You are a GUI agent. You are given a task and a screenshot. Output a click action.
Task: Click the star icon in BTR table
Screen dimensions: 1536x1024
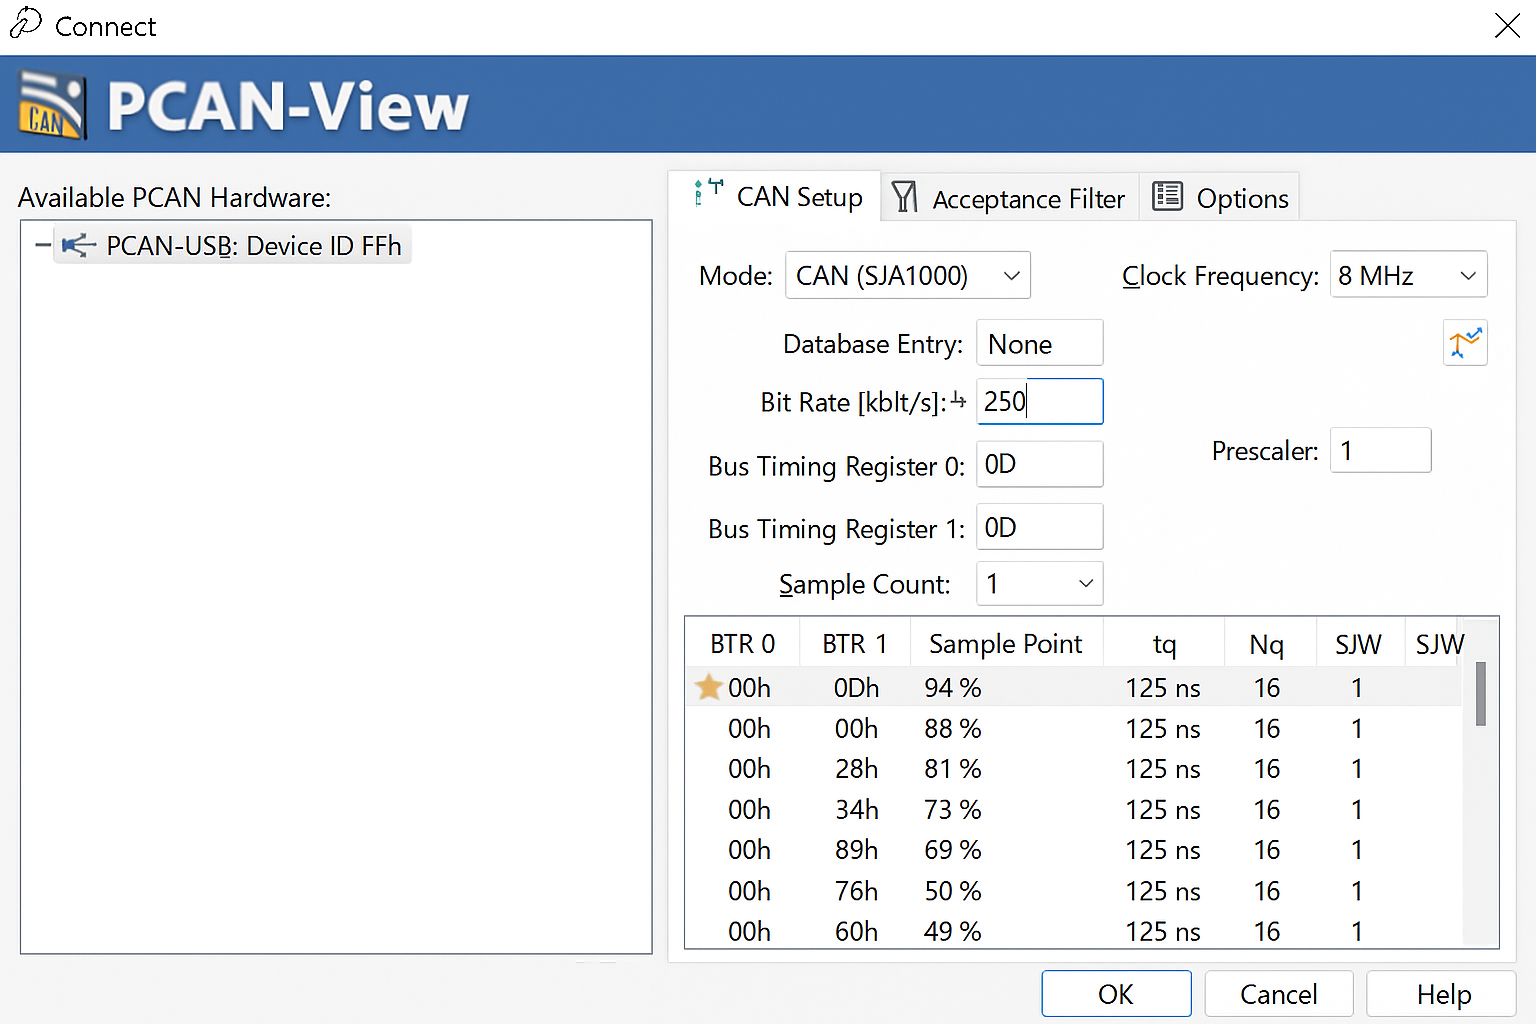709,687
